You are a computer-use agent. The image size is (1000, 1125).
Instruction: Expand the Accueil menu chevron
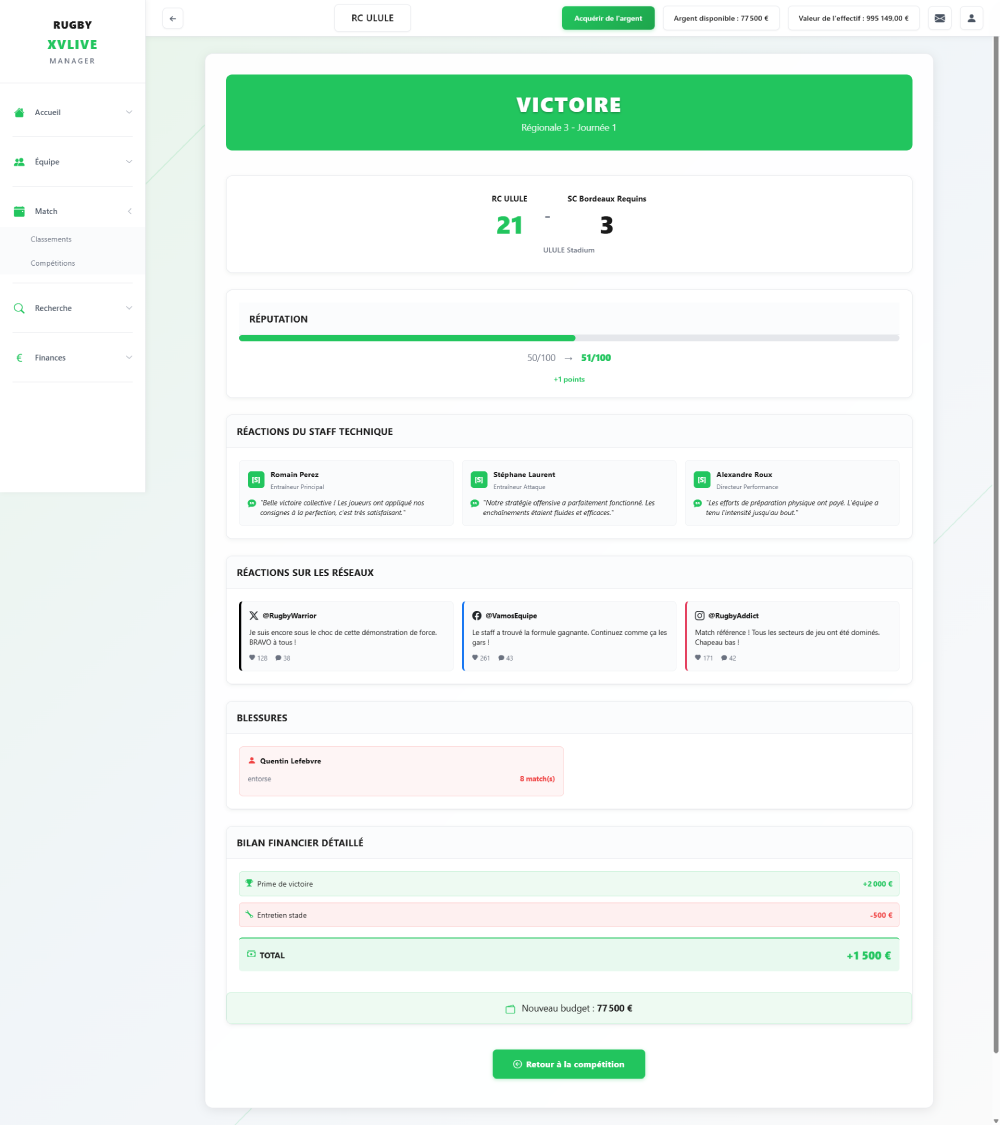[x=128, y=112]
